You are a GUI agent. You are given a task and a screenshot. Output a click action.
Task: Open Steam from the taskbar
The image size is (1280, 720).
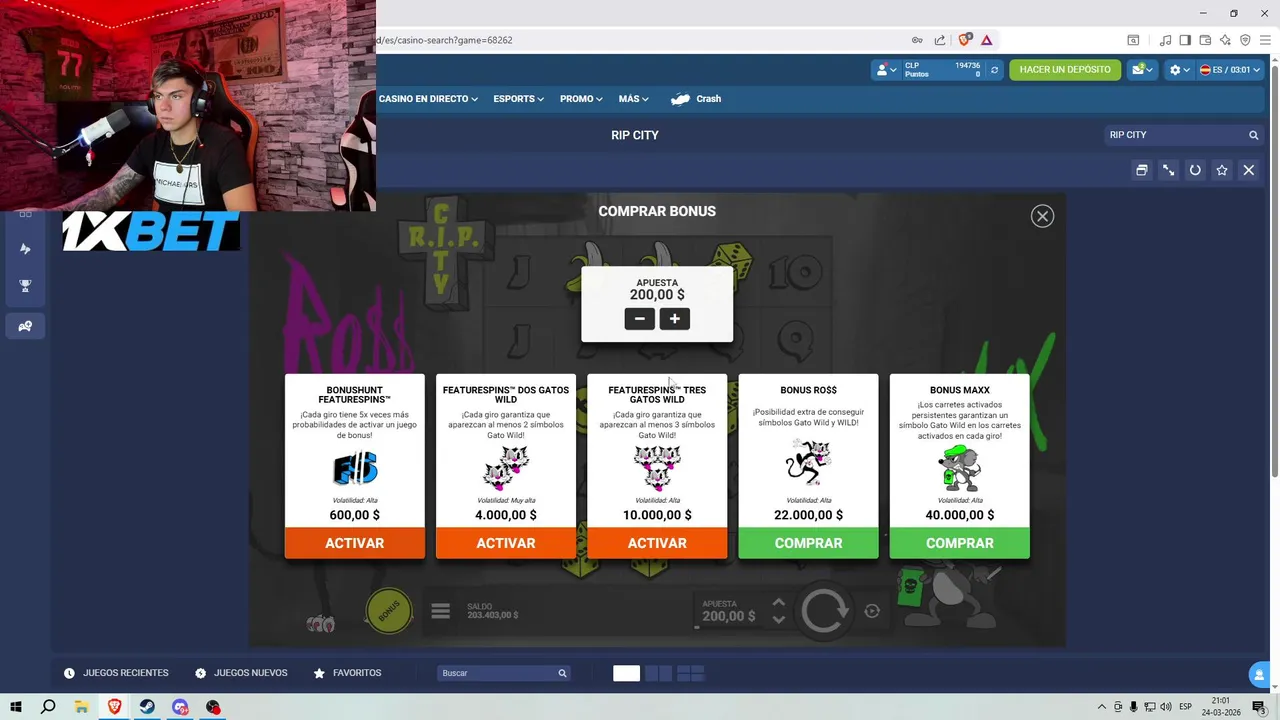147,707
